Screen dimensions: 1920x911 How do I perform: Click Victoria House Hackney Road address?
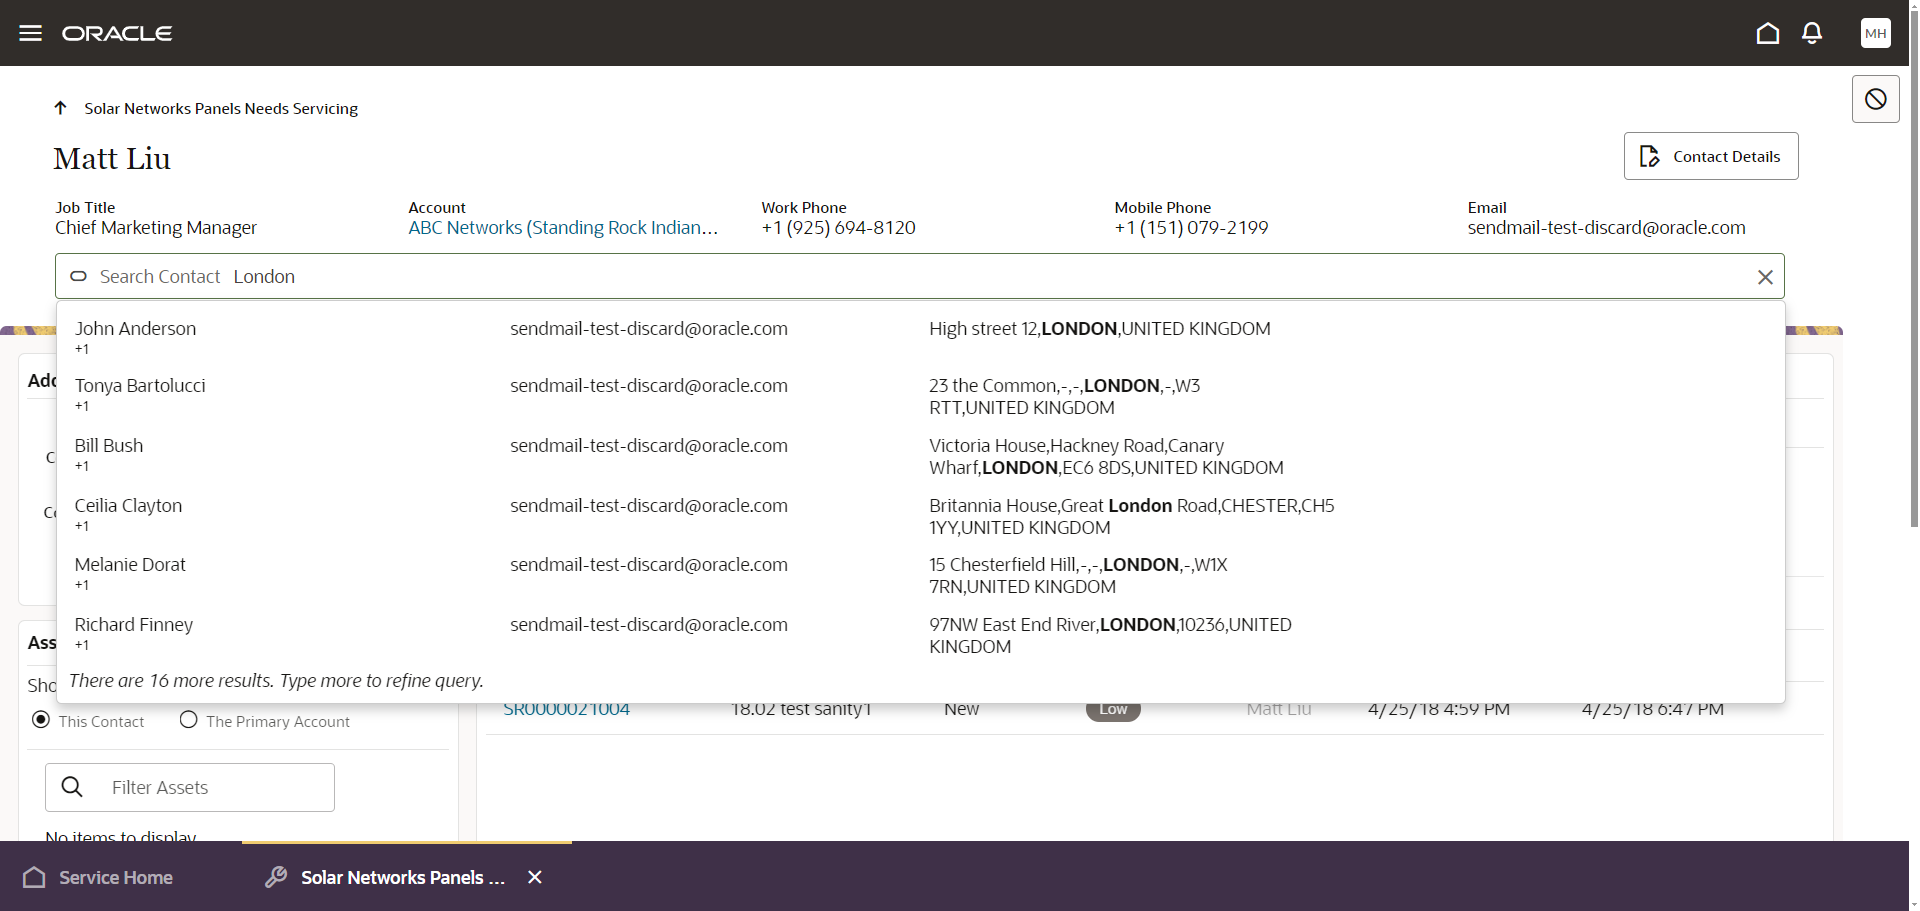pyautogui.click(x=1106, y=457)
